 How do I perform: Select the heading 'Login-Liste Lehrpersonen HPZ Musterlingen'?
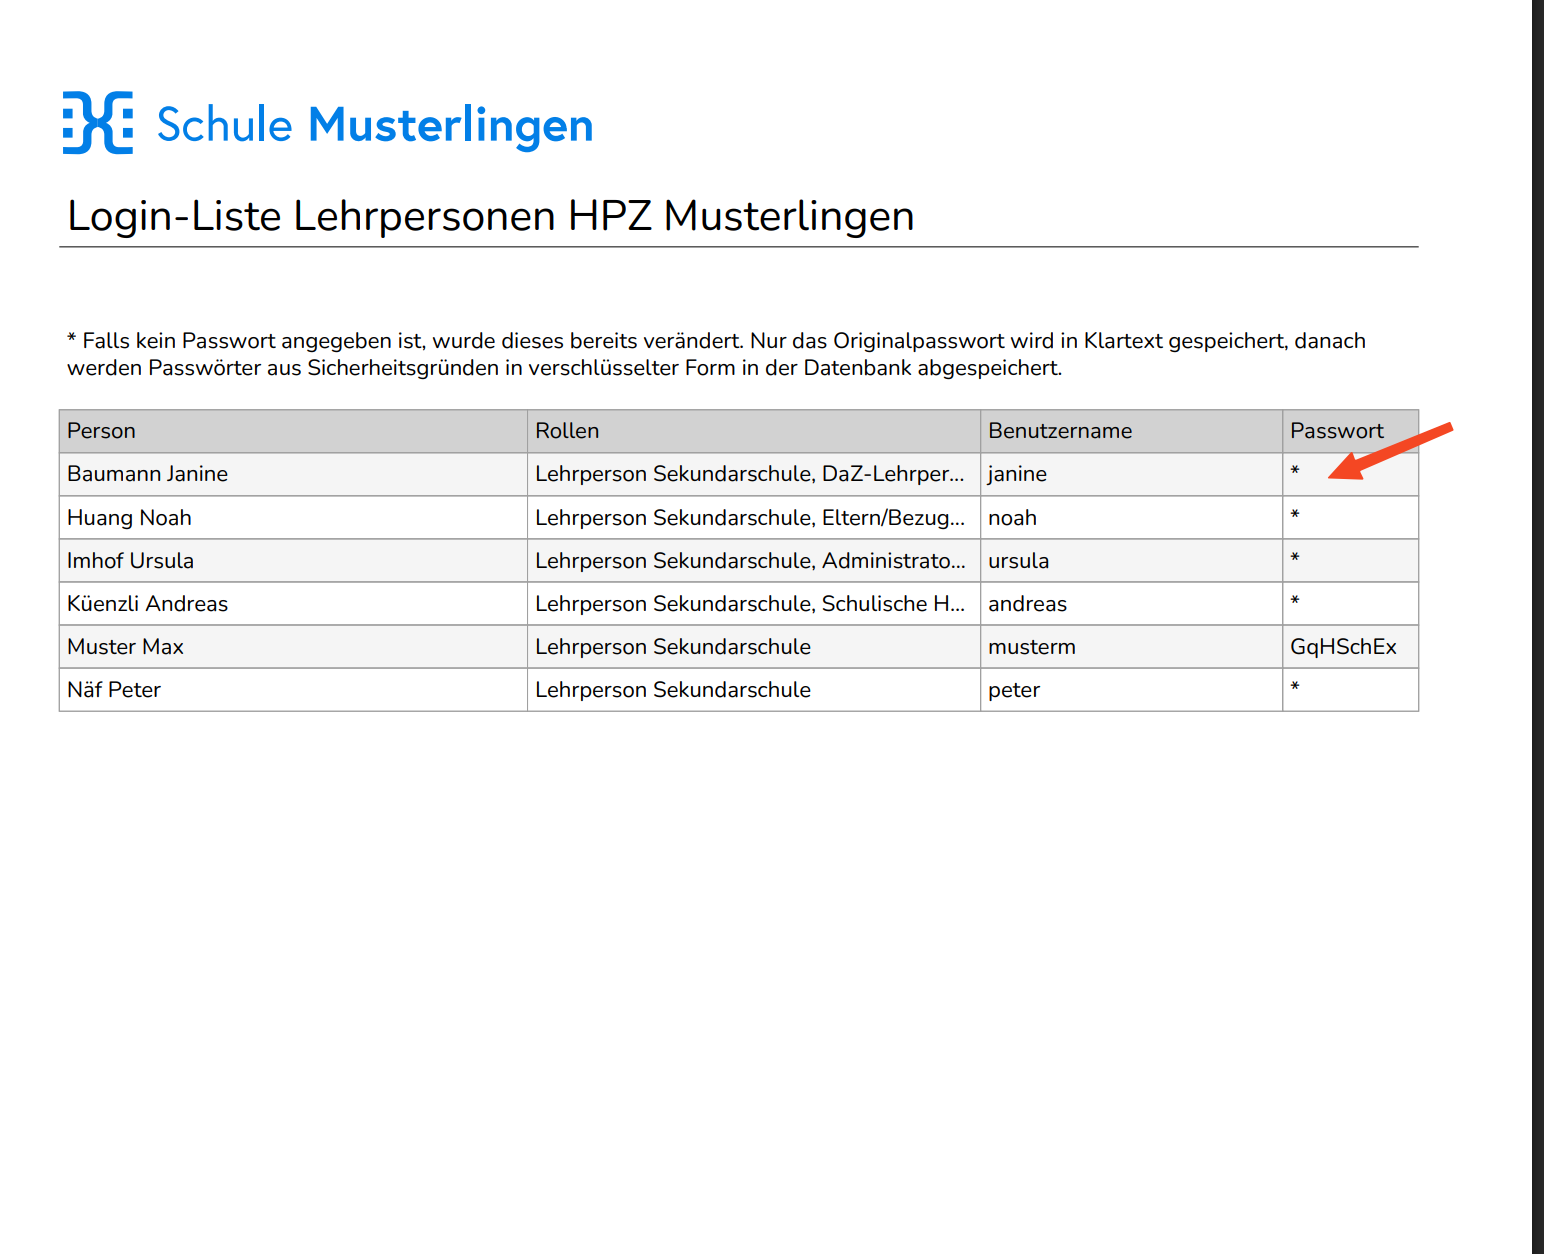[490, 216]
